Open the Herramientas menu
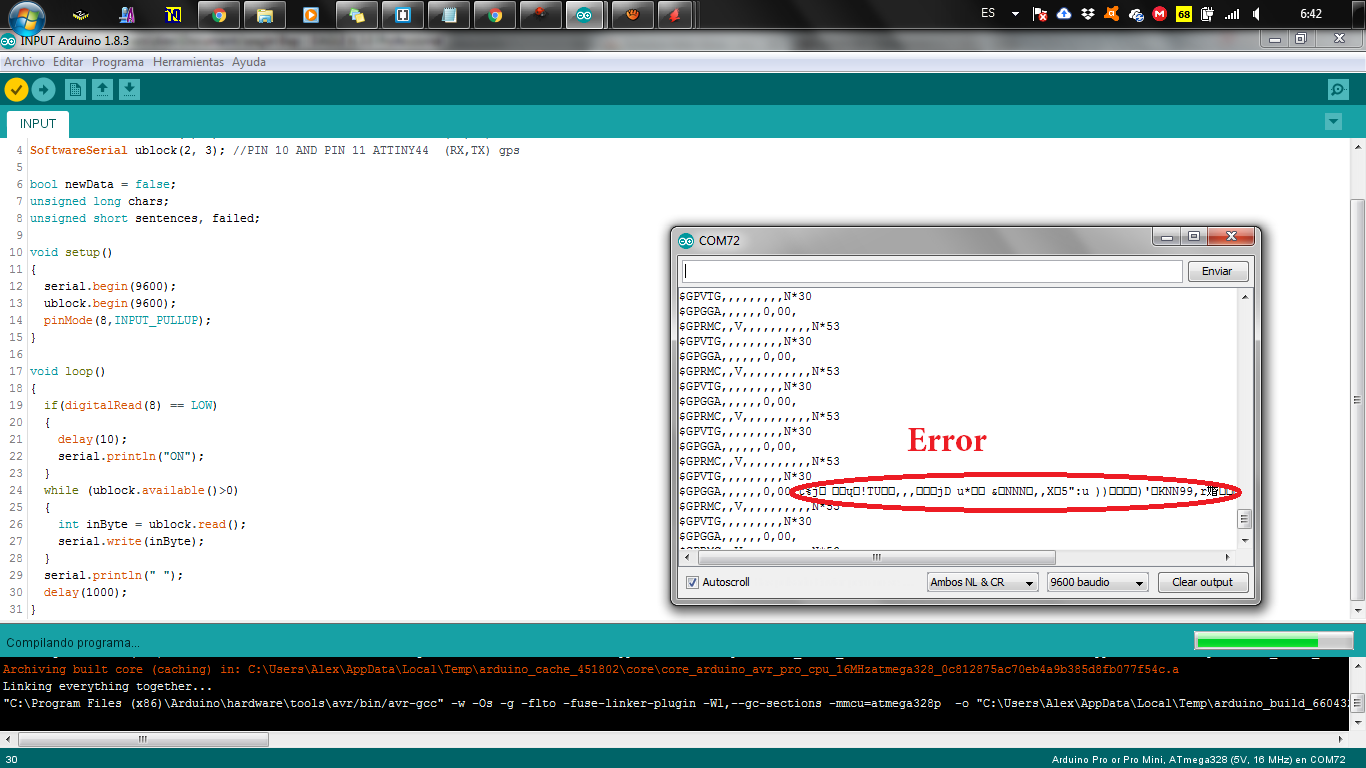1366x768 pixels. coord(188,62)
